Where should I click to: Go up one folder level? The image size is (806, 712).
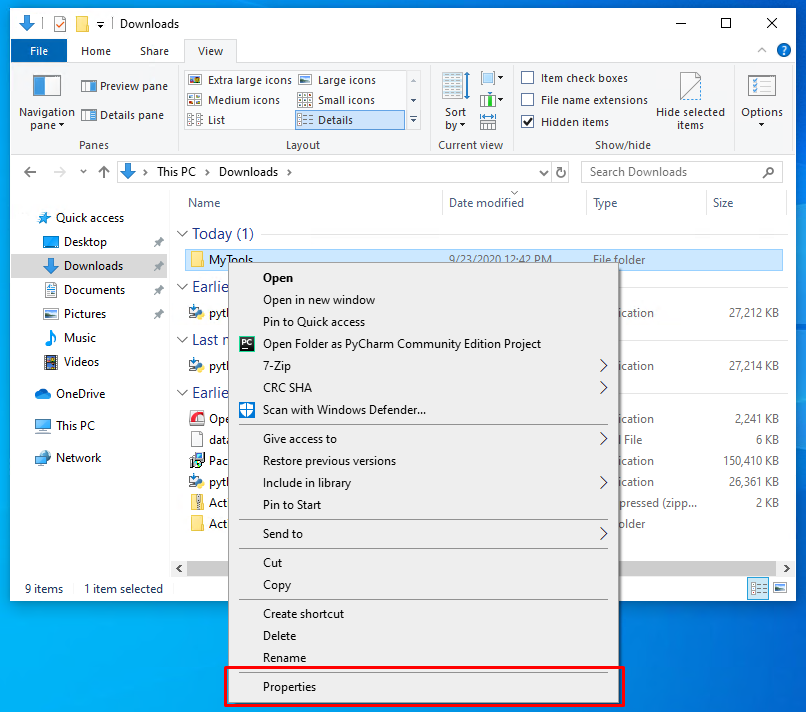104,172
